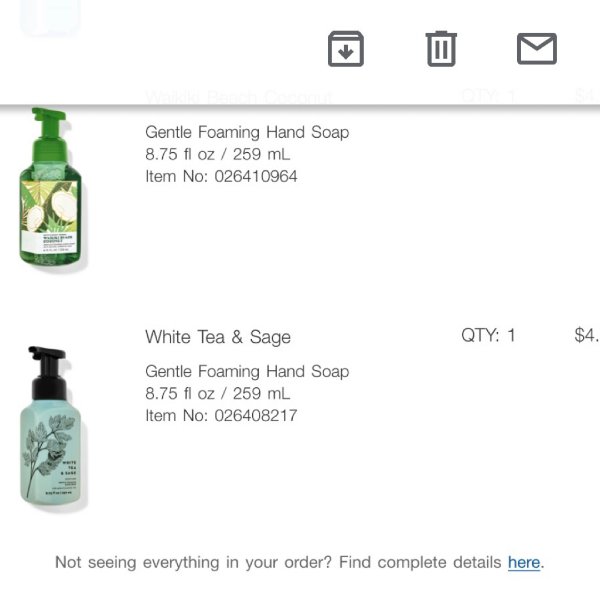Screen dimensions: 600x600
Task: Select the White Tea & Sage product title
Action: click(218, 337)
